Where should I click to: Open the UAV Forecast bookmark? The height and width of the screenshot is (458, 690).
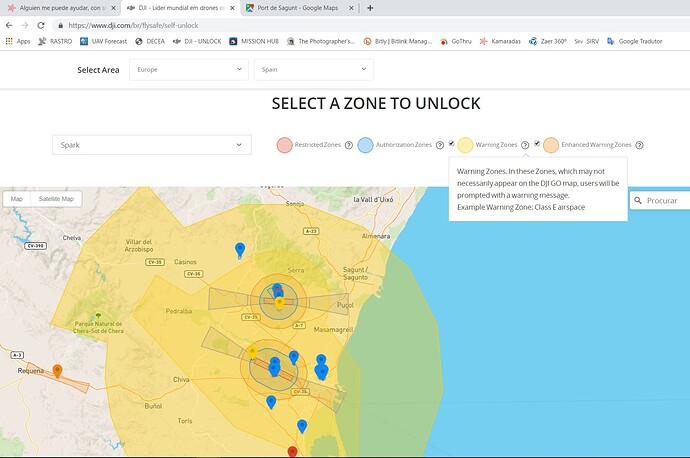103,41
